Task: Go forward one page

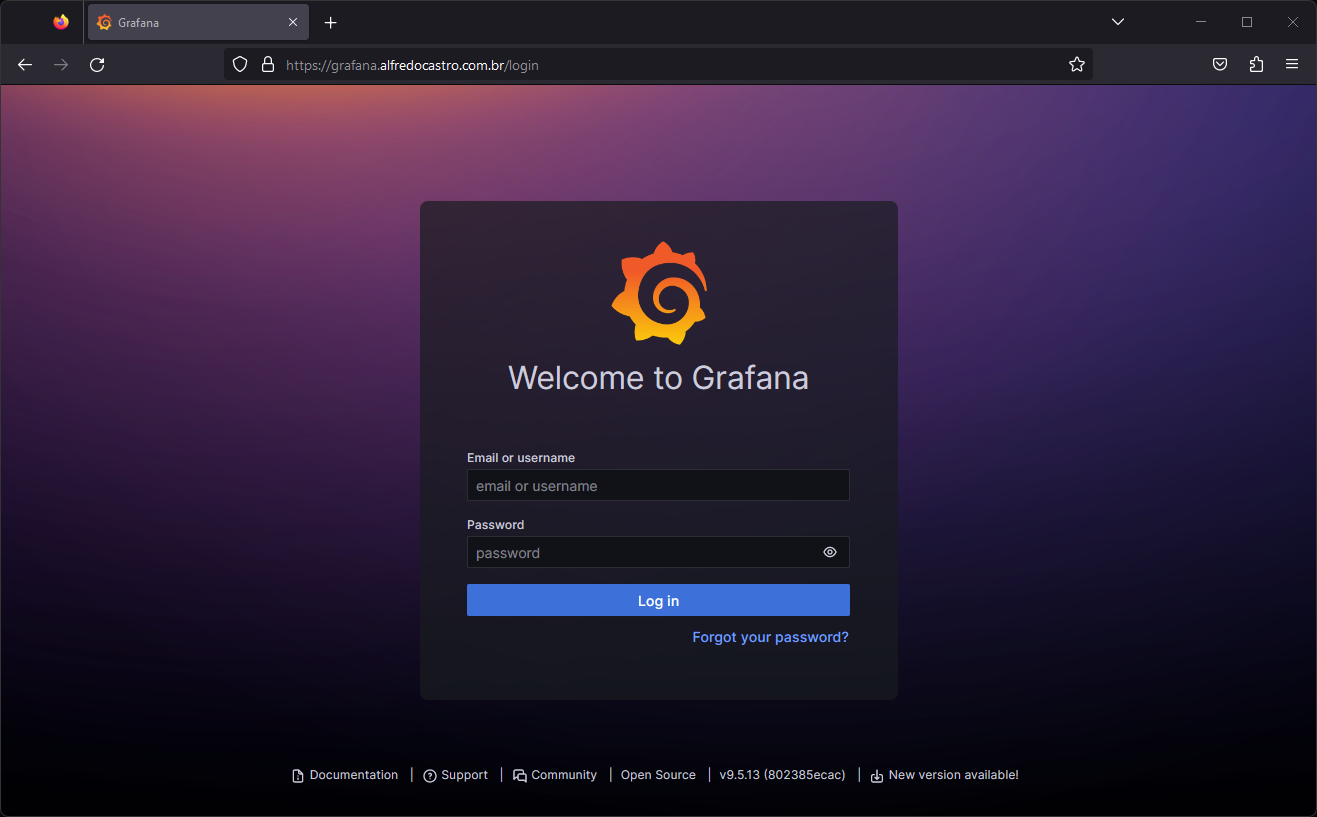Action: point(61,64)
